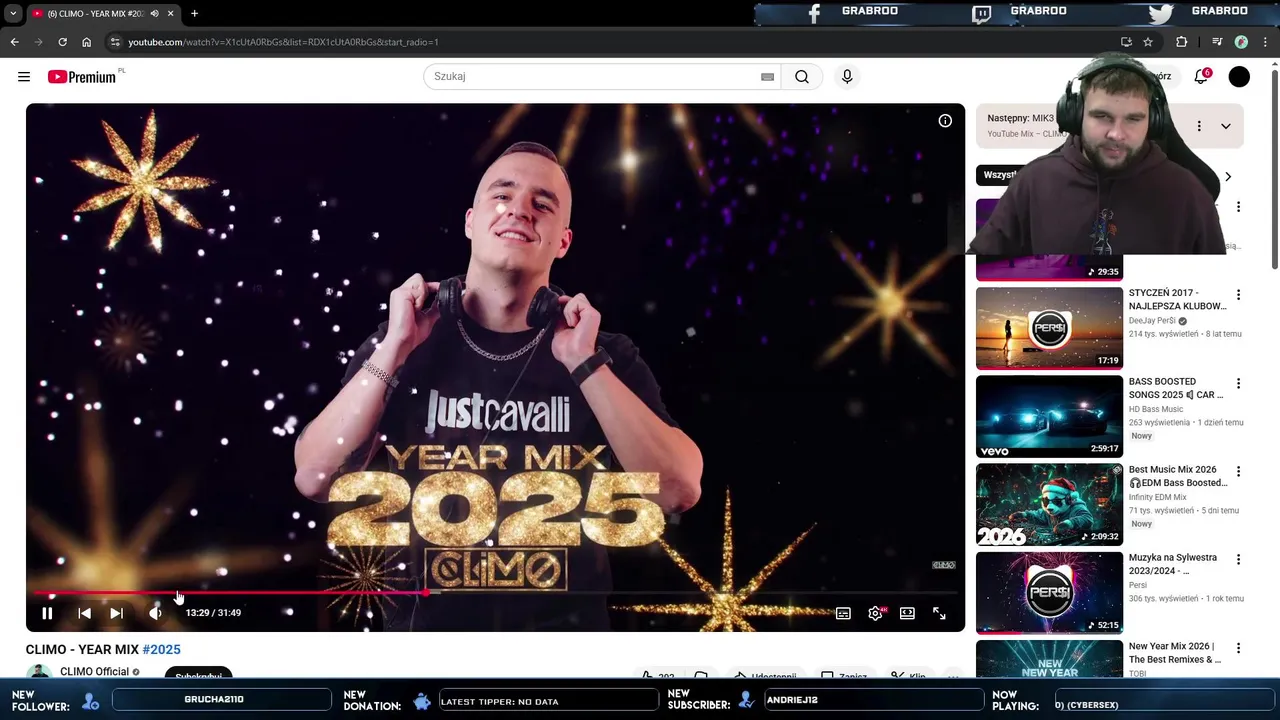1280x720 pixels.
Task: Open the CLIMO Official channel name
Action: [x=94, y=672]
